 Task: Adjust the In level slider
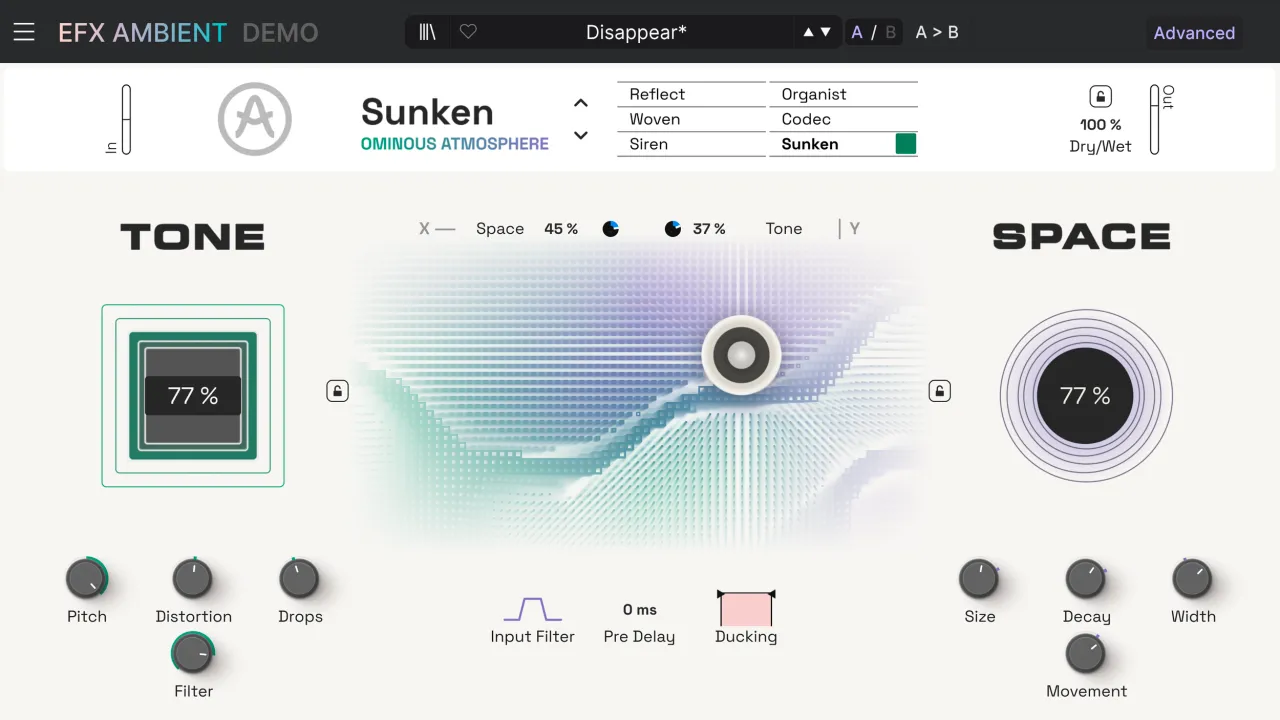click(x=126, y=119)
